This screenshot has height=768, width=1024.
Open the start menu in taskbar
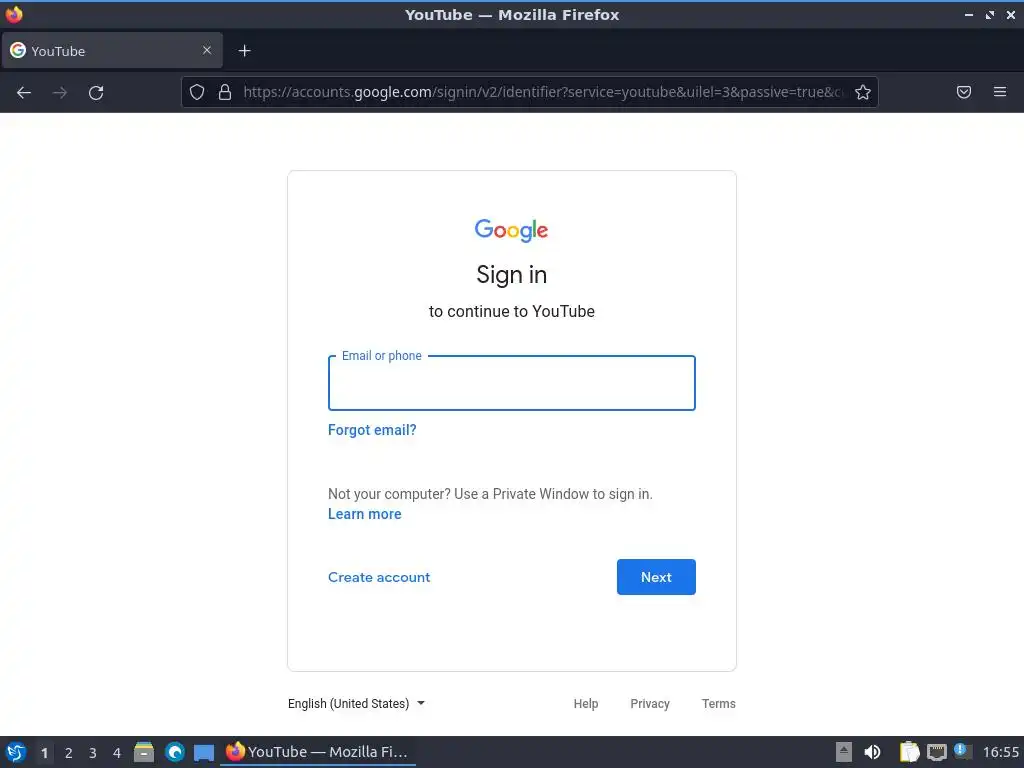(x=16, y=752)
